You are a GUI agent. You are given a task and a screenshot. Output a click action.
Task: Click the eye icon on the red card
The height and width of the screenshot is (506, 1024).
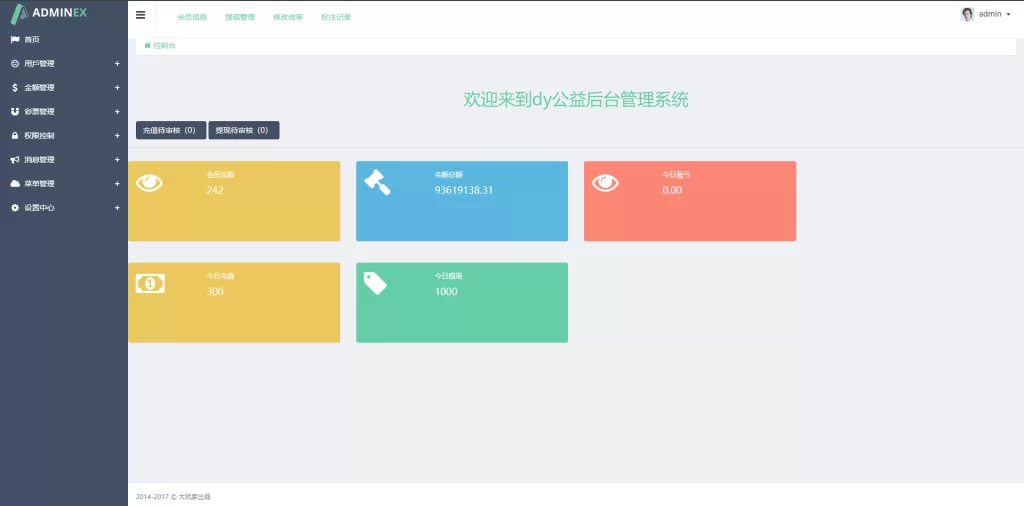click(x=605, y=183)
